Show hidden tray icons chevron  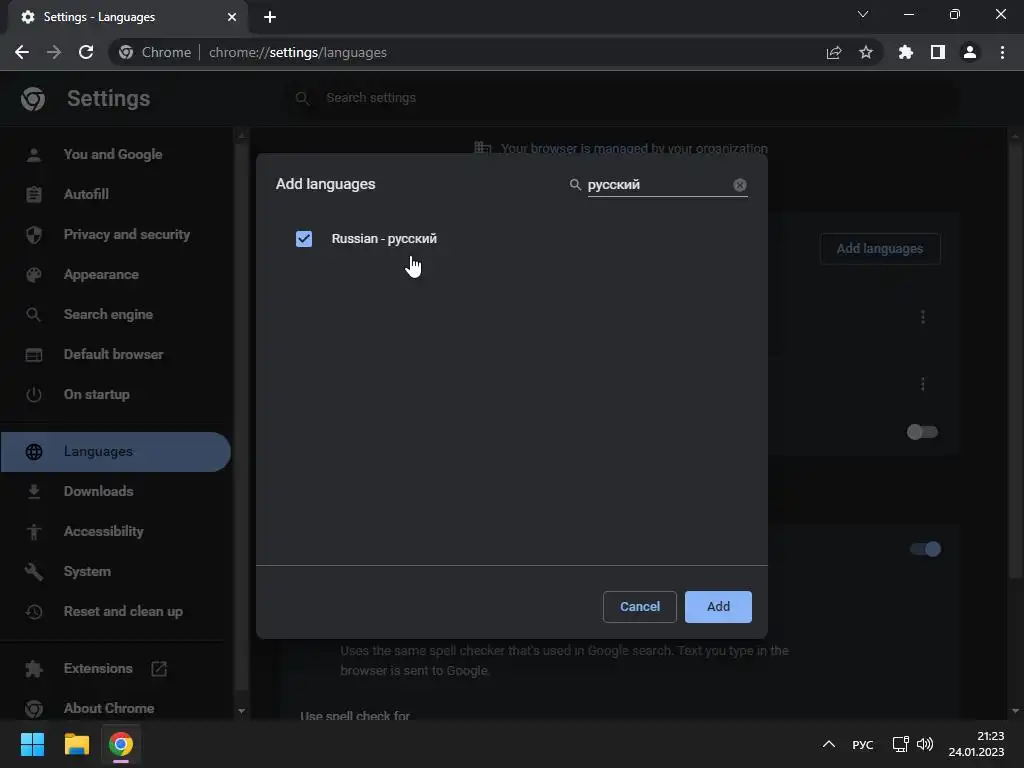click(x=829, y=744)
